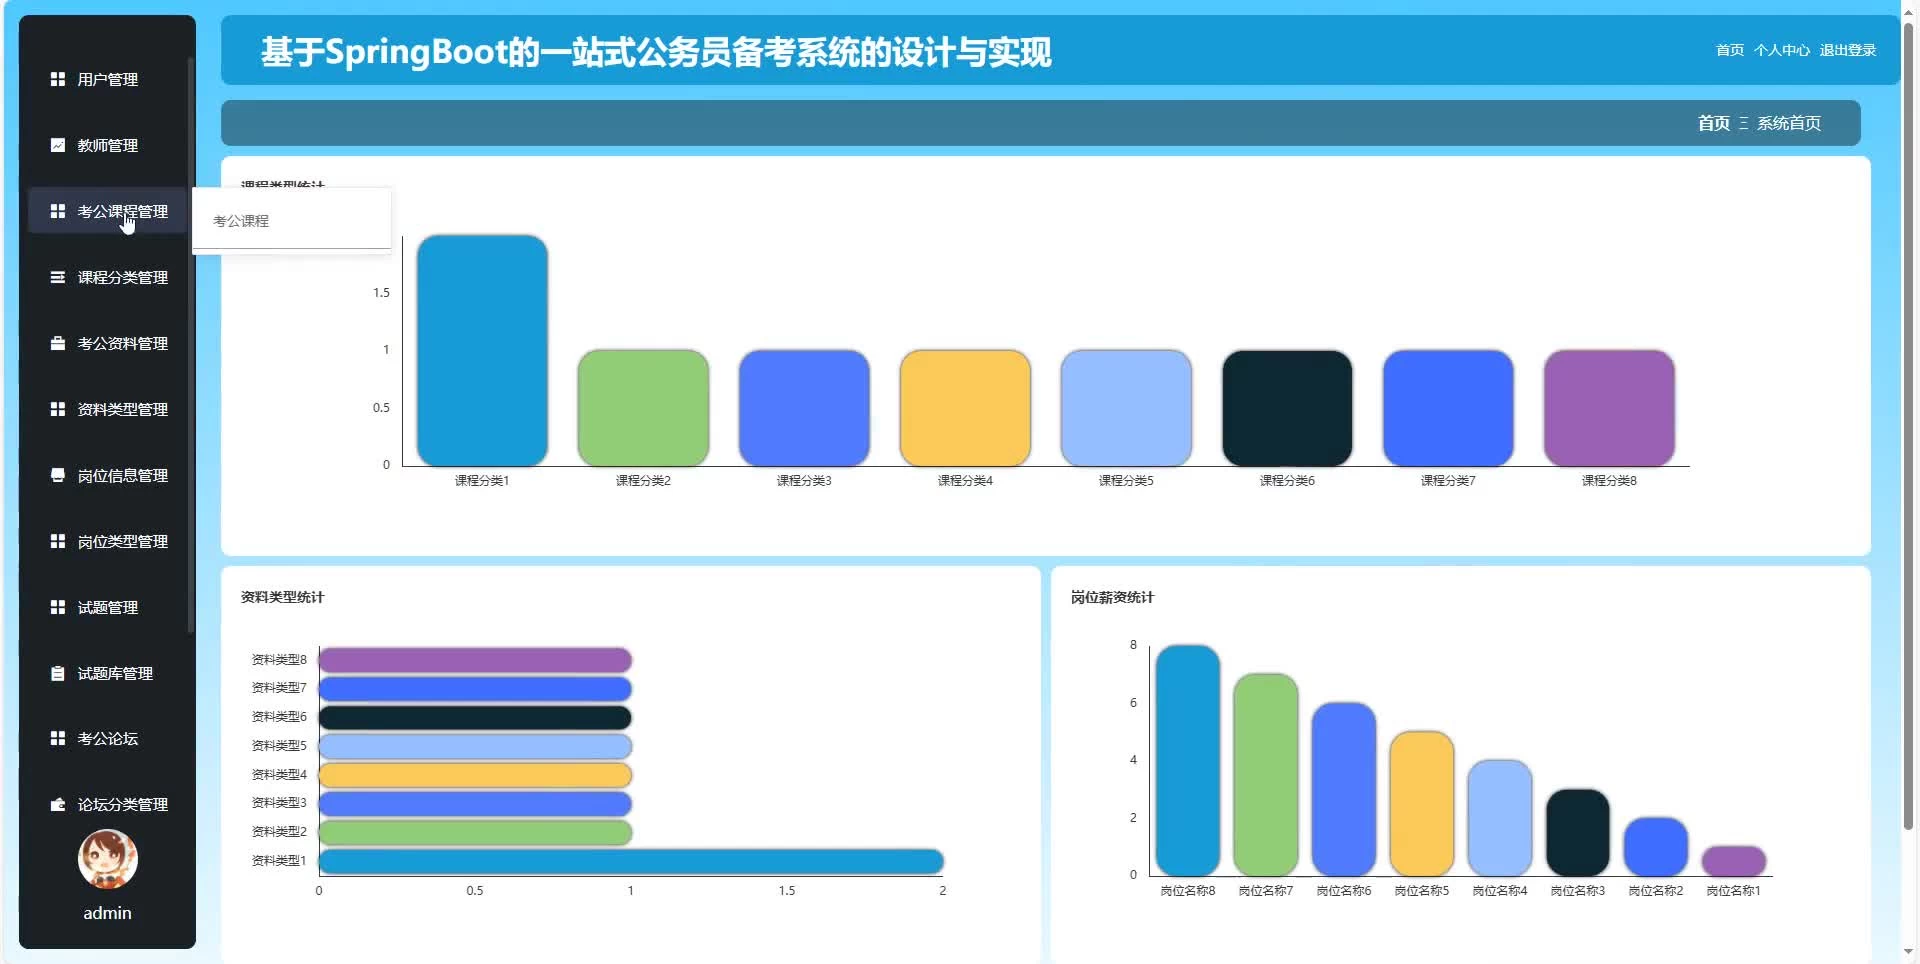The width and height of the screenshot is (1920, 964).
Task: Click the 用户管理 sidebar icon
Action: [58, 79]
